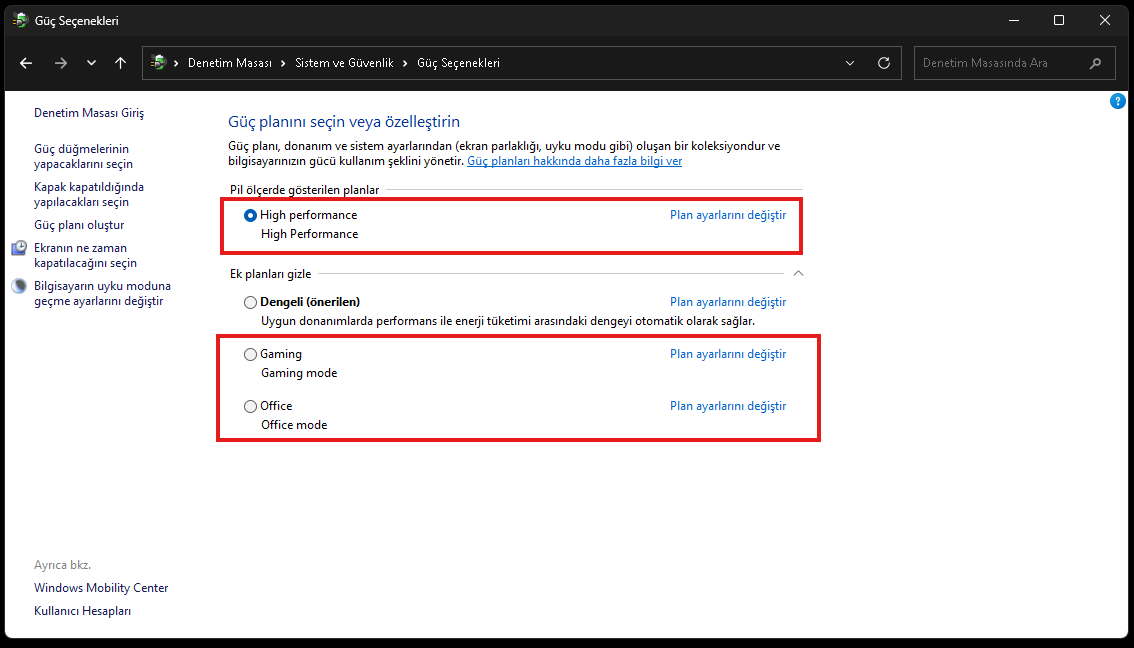This screenshot has height=648, width=1134.
Task: Navigate to Sistem ve Güvenlik breadcrumb
Action: pos(344,63)
